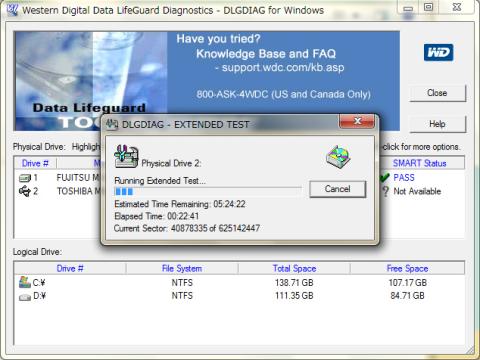480x360 pixels.
Task: Click the main window's WD title bar icon
Action: pyautogui.click(x=12, y=10)
